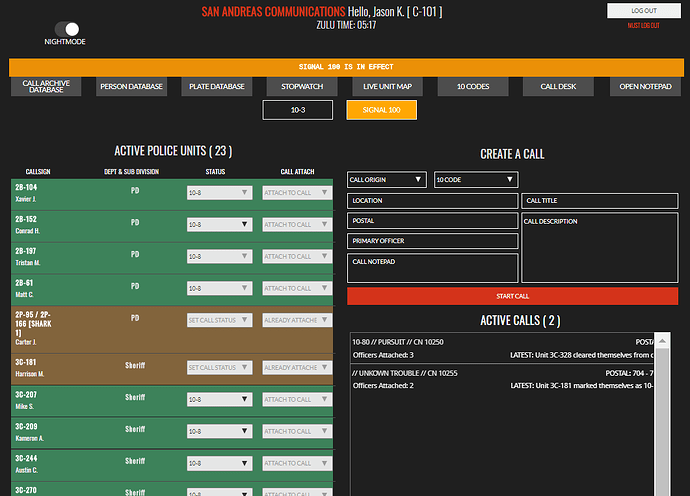Click the Call Description text area
The image size is (690, 496).
pyautogui.click(x=599, y=248)
